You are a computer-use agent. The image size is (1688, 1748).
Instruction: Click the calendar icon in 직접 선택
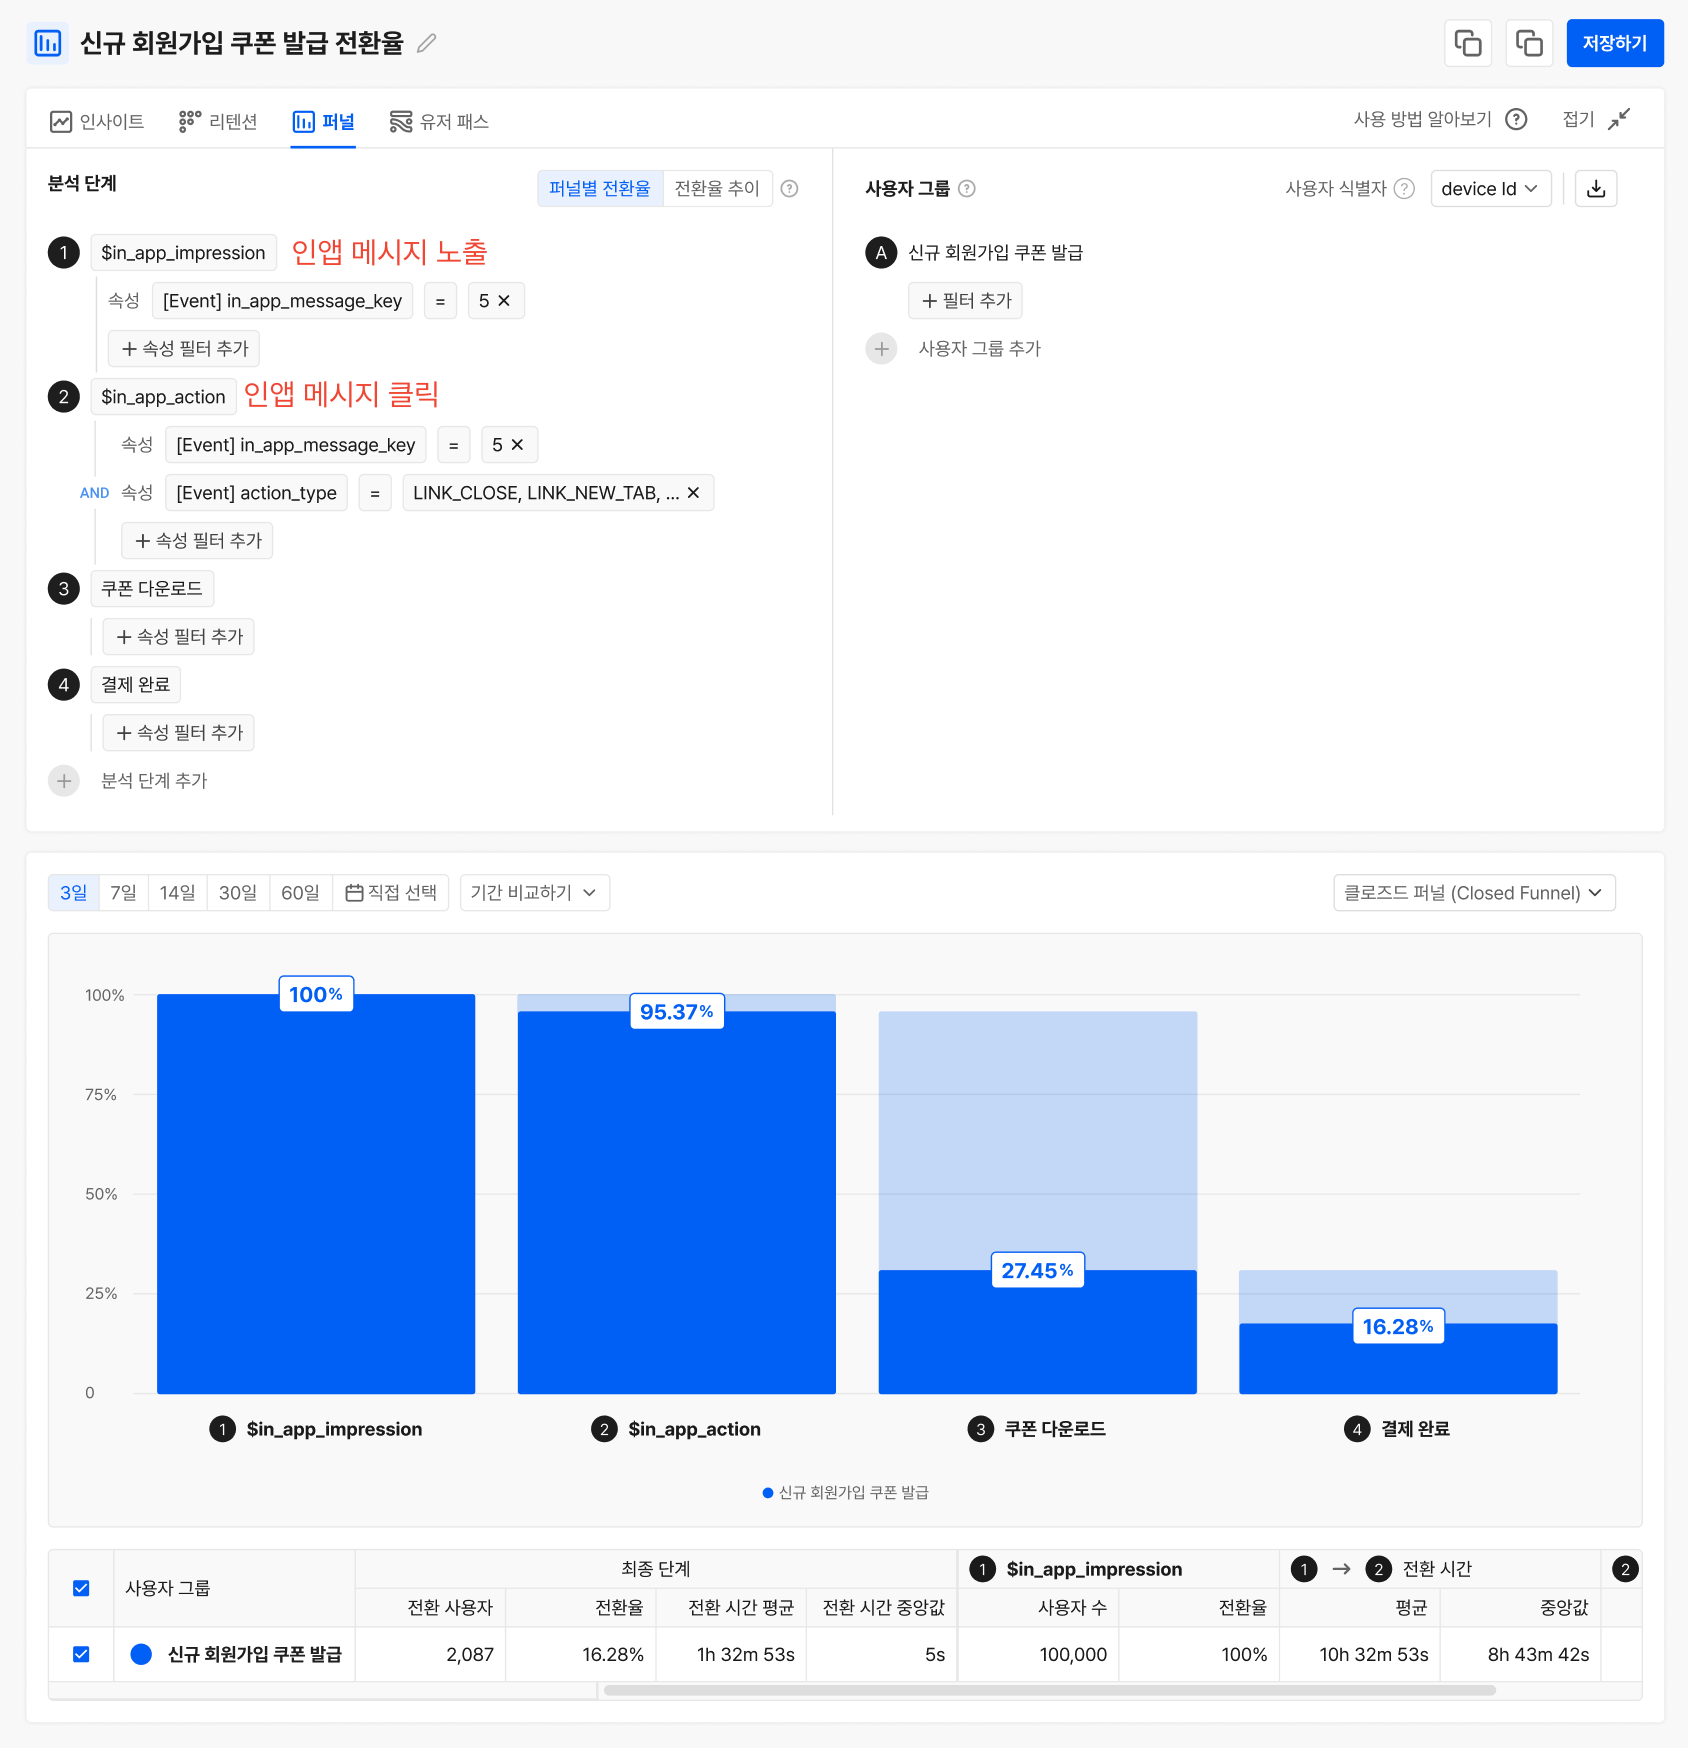coord(354,893)
